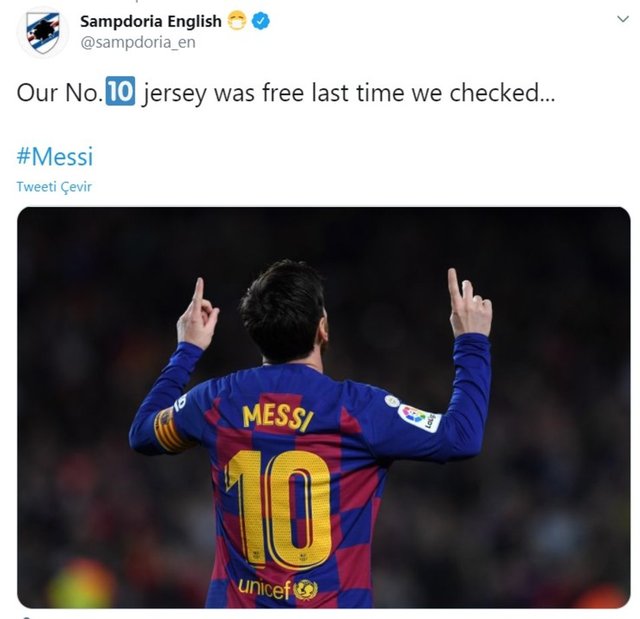The width and height of the screenshot is (640, 619).
Task: Click the blue keycap 10 emoji
Action: pyautogui.click(x=120, y=91)
